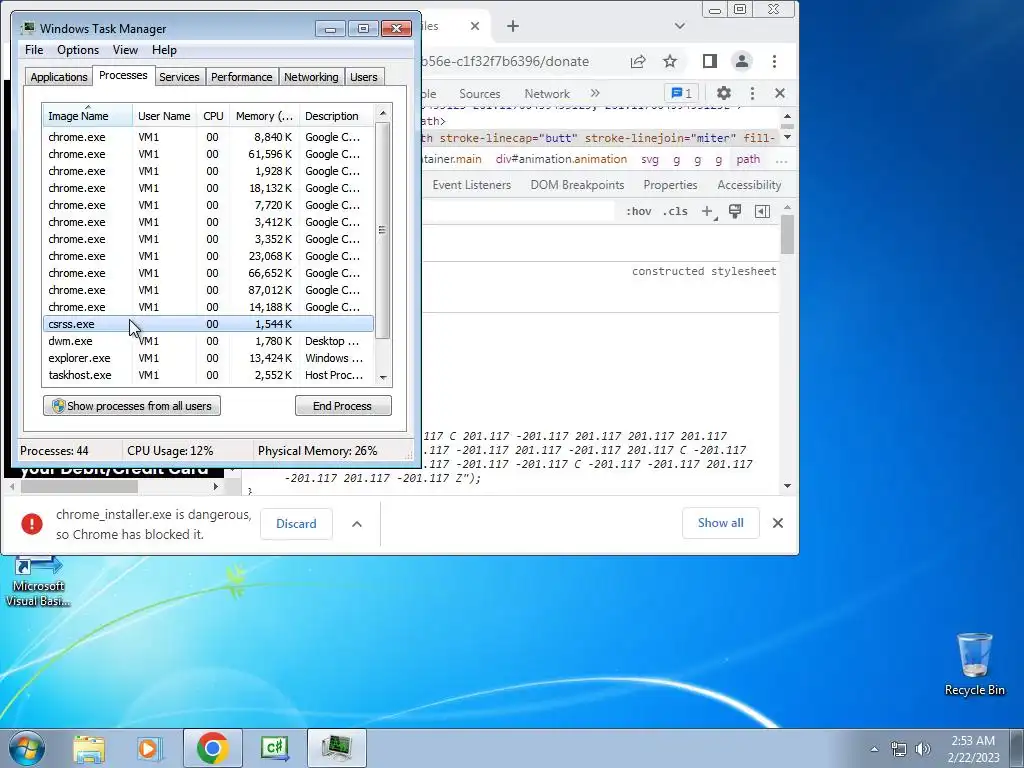
Task: Toggle computed styles sidebar icon
Action: [762, 211]
